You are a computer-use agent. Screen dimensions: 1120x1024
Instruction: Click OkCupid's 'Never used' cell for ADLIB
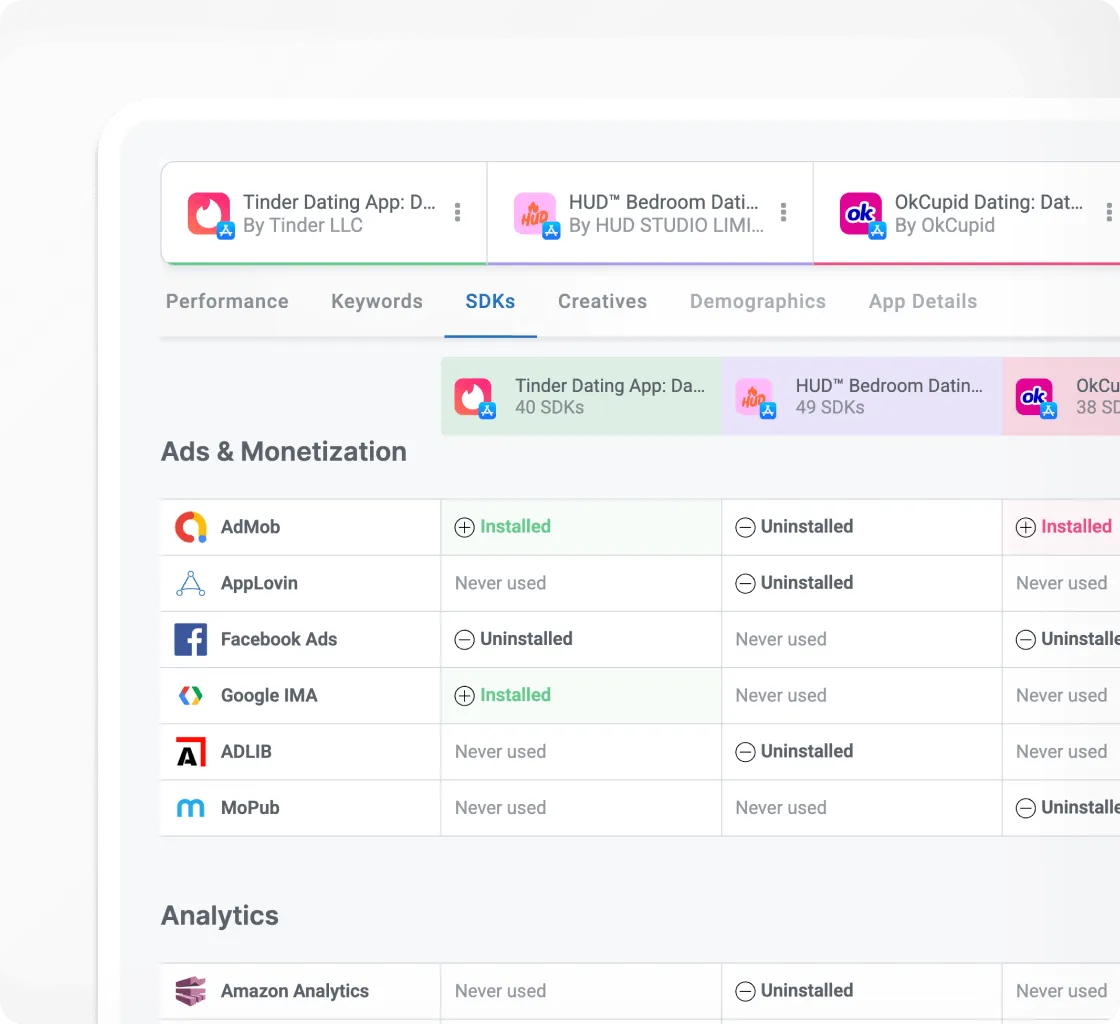1061,752
